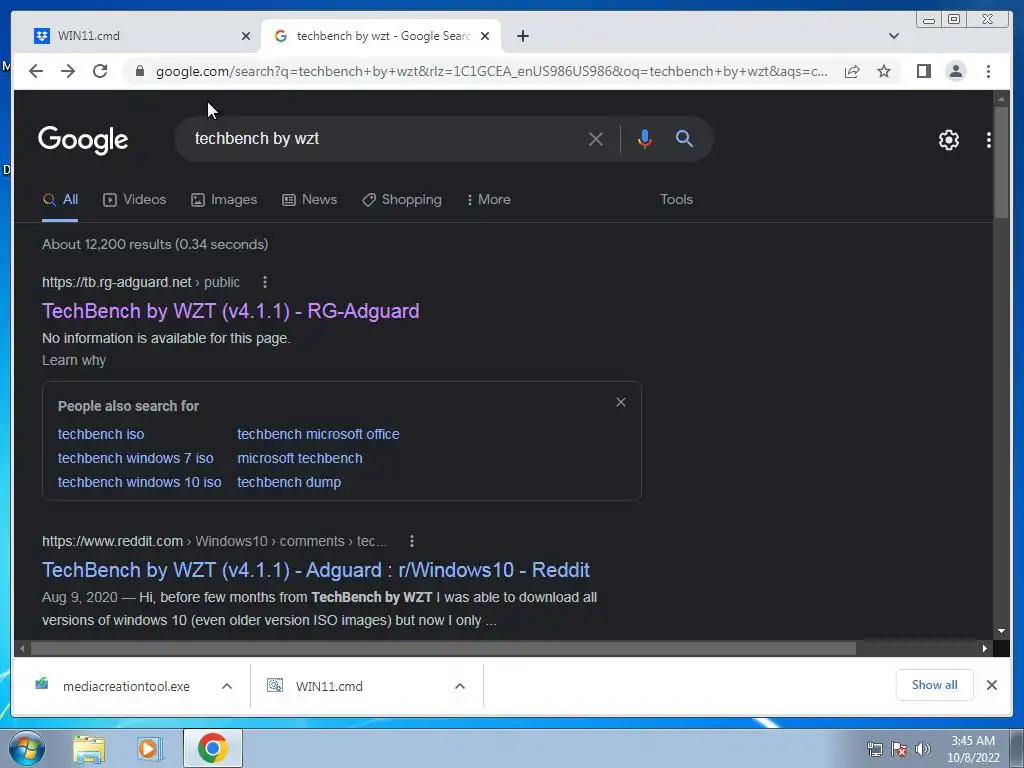Close the WIN11.cmd tab
1024x768 pixels.
[246, 36]
